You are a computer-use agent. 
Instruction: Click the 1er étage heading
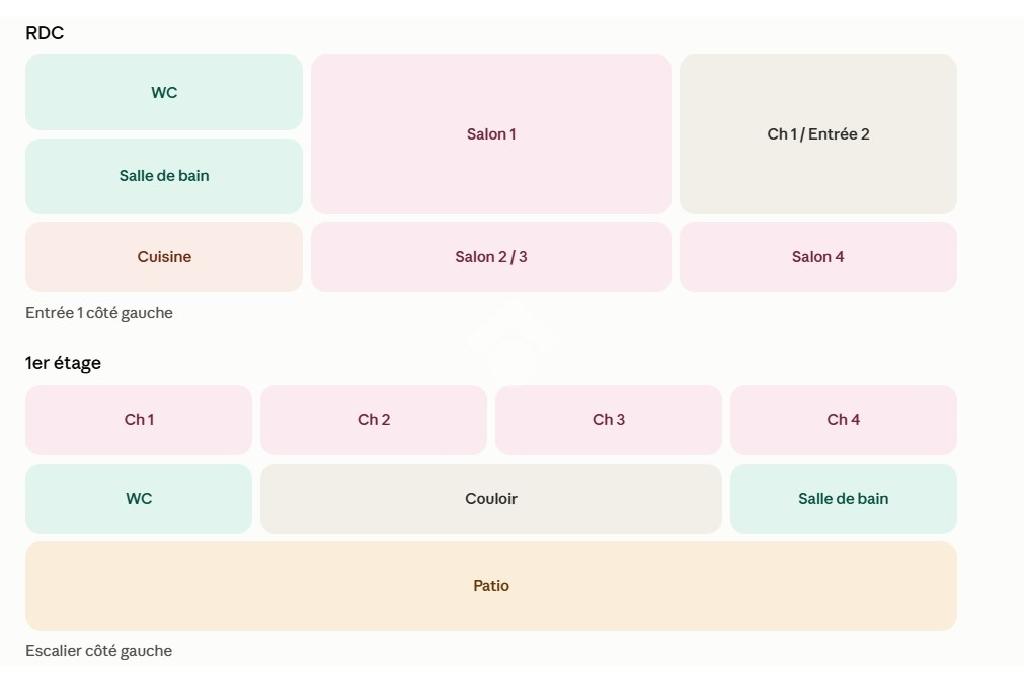coord(63,363)
